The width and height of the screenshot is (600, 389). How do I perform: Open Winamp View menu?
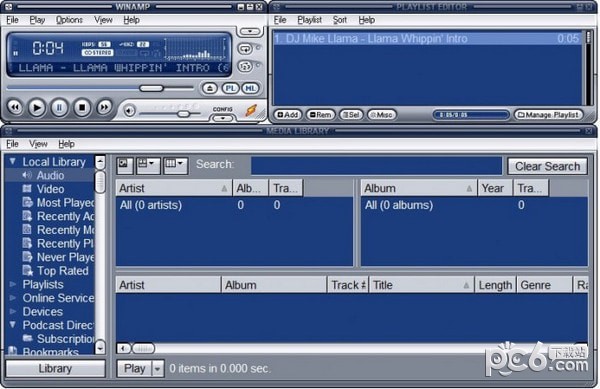pyautogui.click(x=103, y=20)
